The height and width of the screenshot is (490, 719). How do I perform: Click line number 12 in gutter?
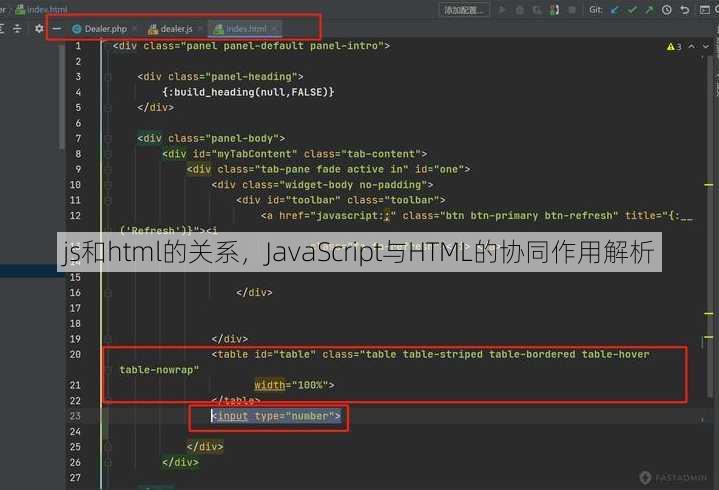(75, 216)
